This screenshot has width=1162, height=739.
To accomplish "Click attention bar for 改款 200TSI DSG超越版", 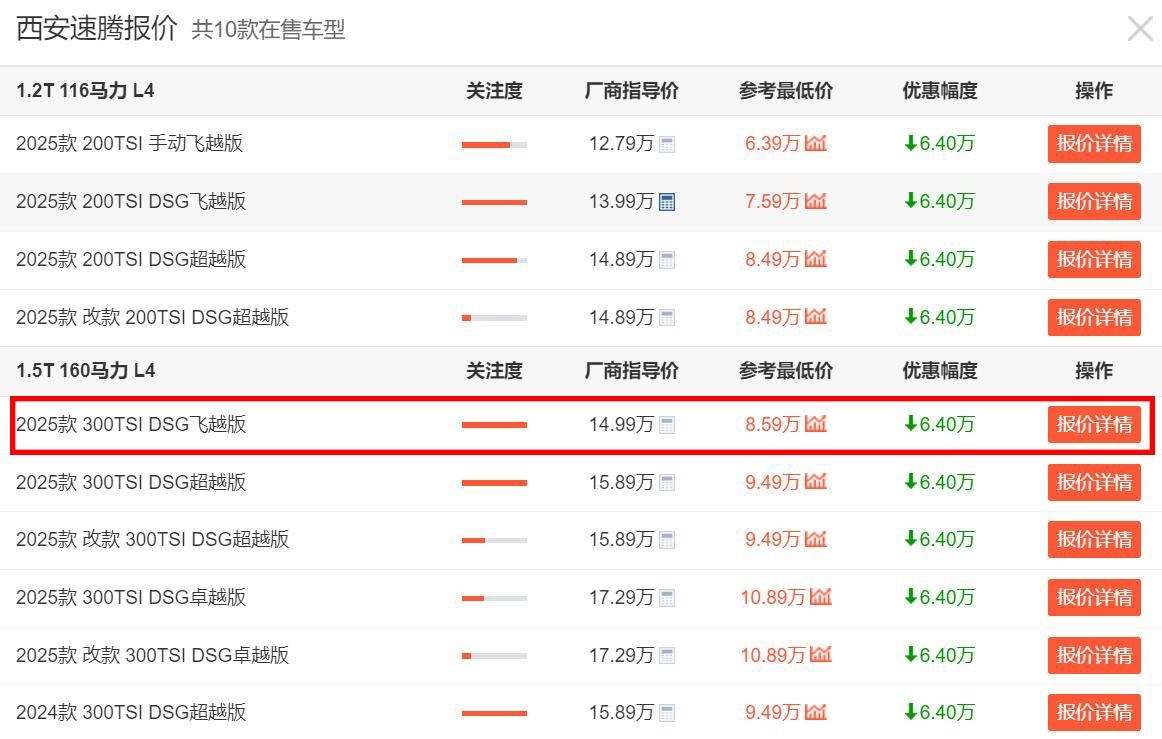I will tap(494, 318).
